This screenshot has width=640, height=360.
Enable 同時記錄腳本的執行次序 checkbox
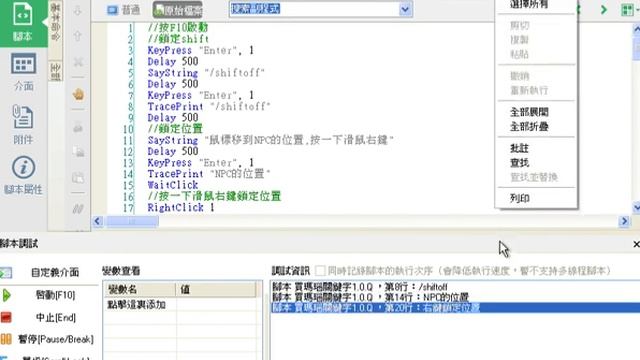click(320, 271)
